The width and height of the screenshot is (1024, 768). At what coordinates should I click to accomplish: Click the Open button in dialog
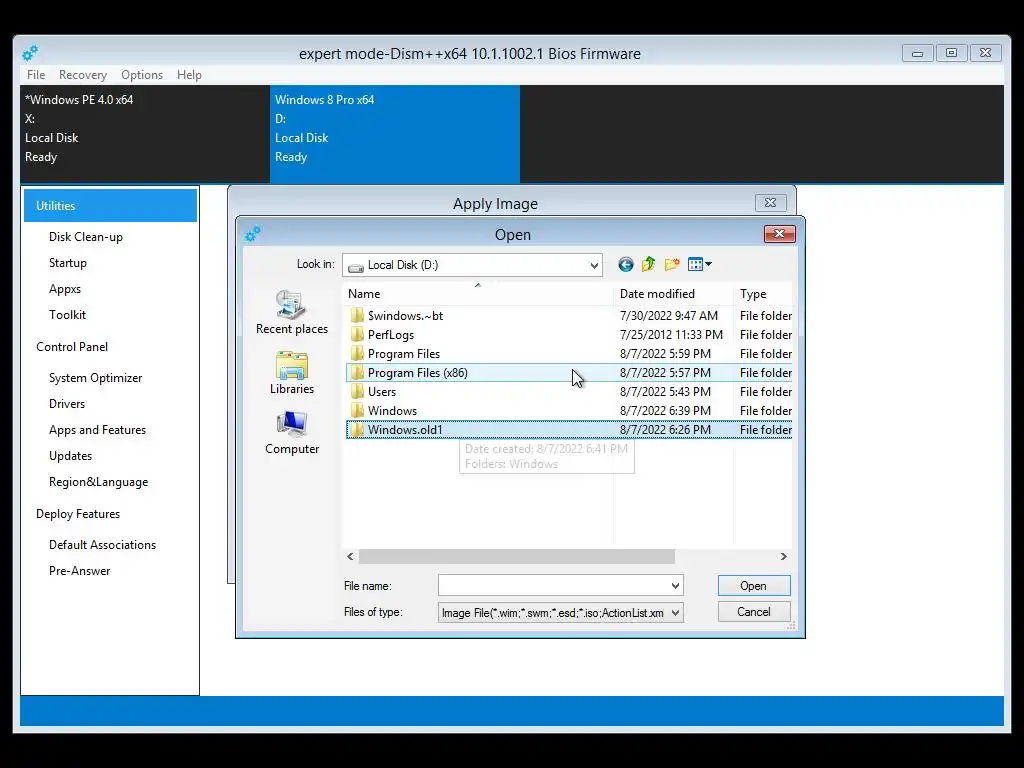(x=754, y=586)
